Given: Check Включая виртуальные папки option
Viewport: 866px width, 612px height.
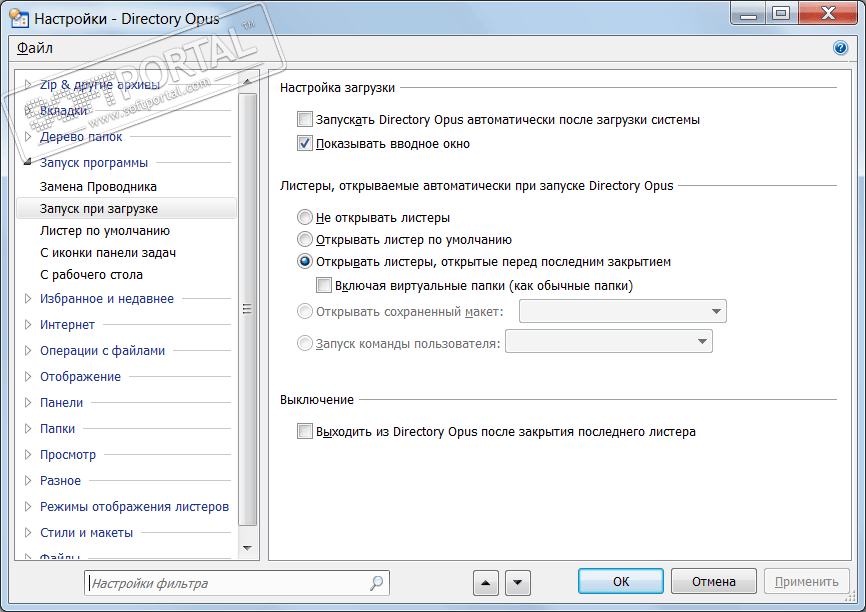Looking at the screenshot, I should click(x=324, y=286).
